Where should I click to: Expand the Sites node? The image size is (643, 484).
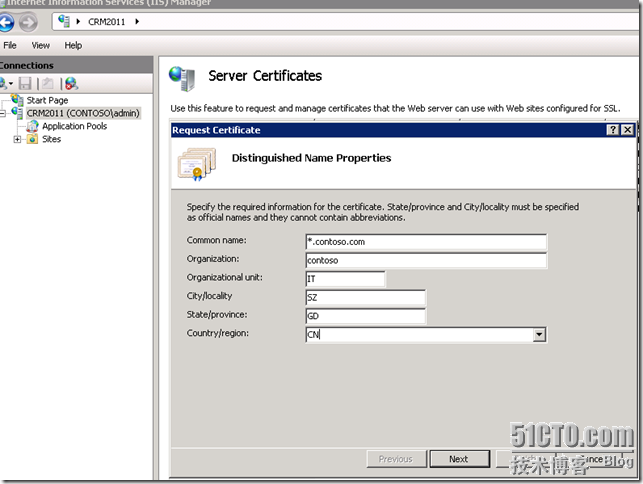coord(17,139)
